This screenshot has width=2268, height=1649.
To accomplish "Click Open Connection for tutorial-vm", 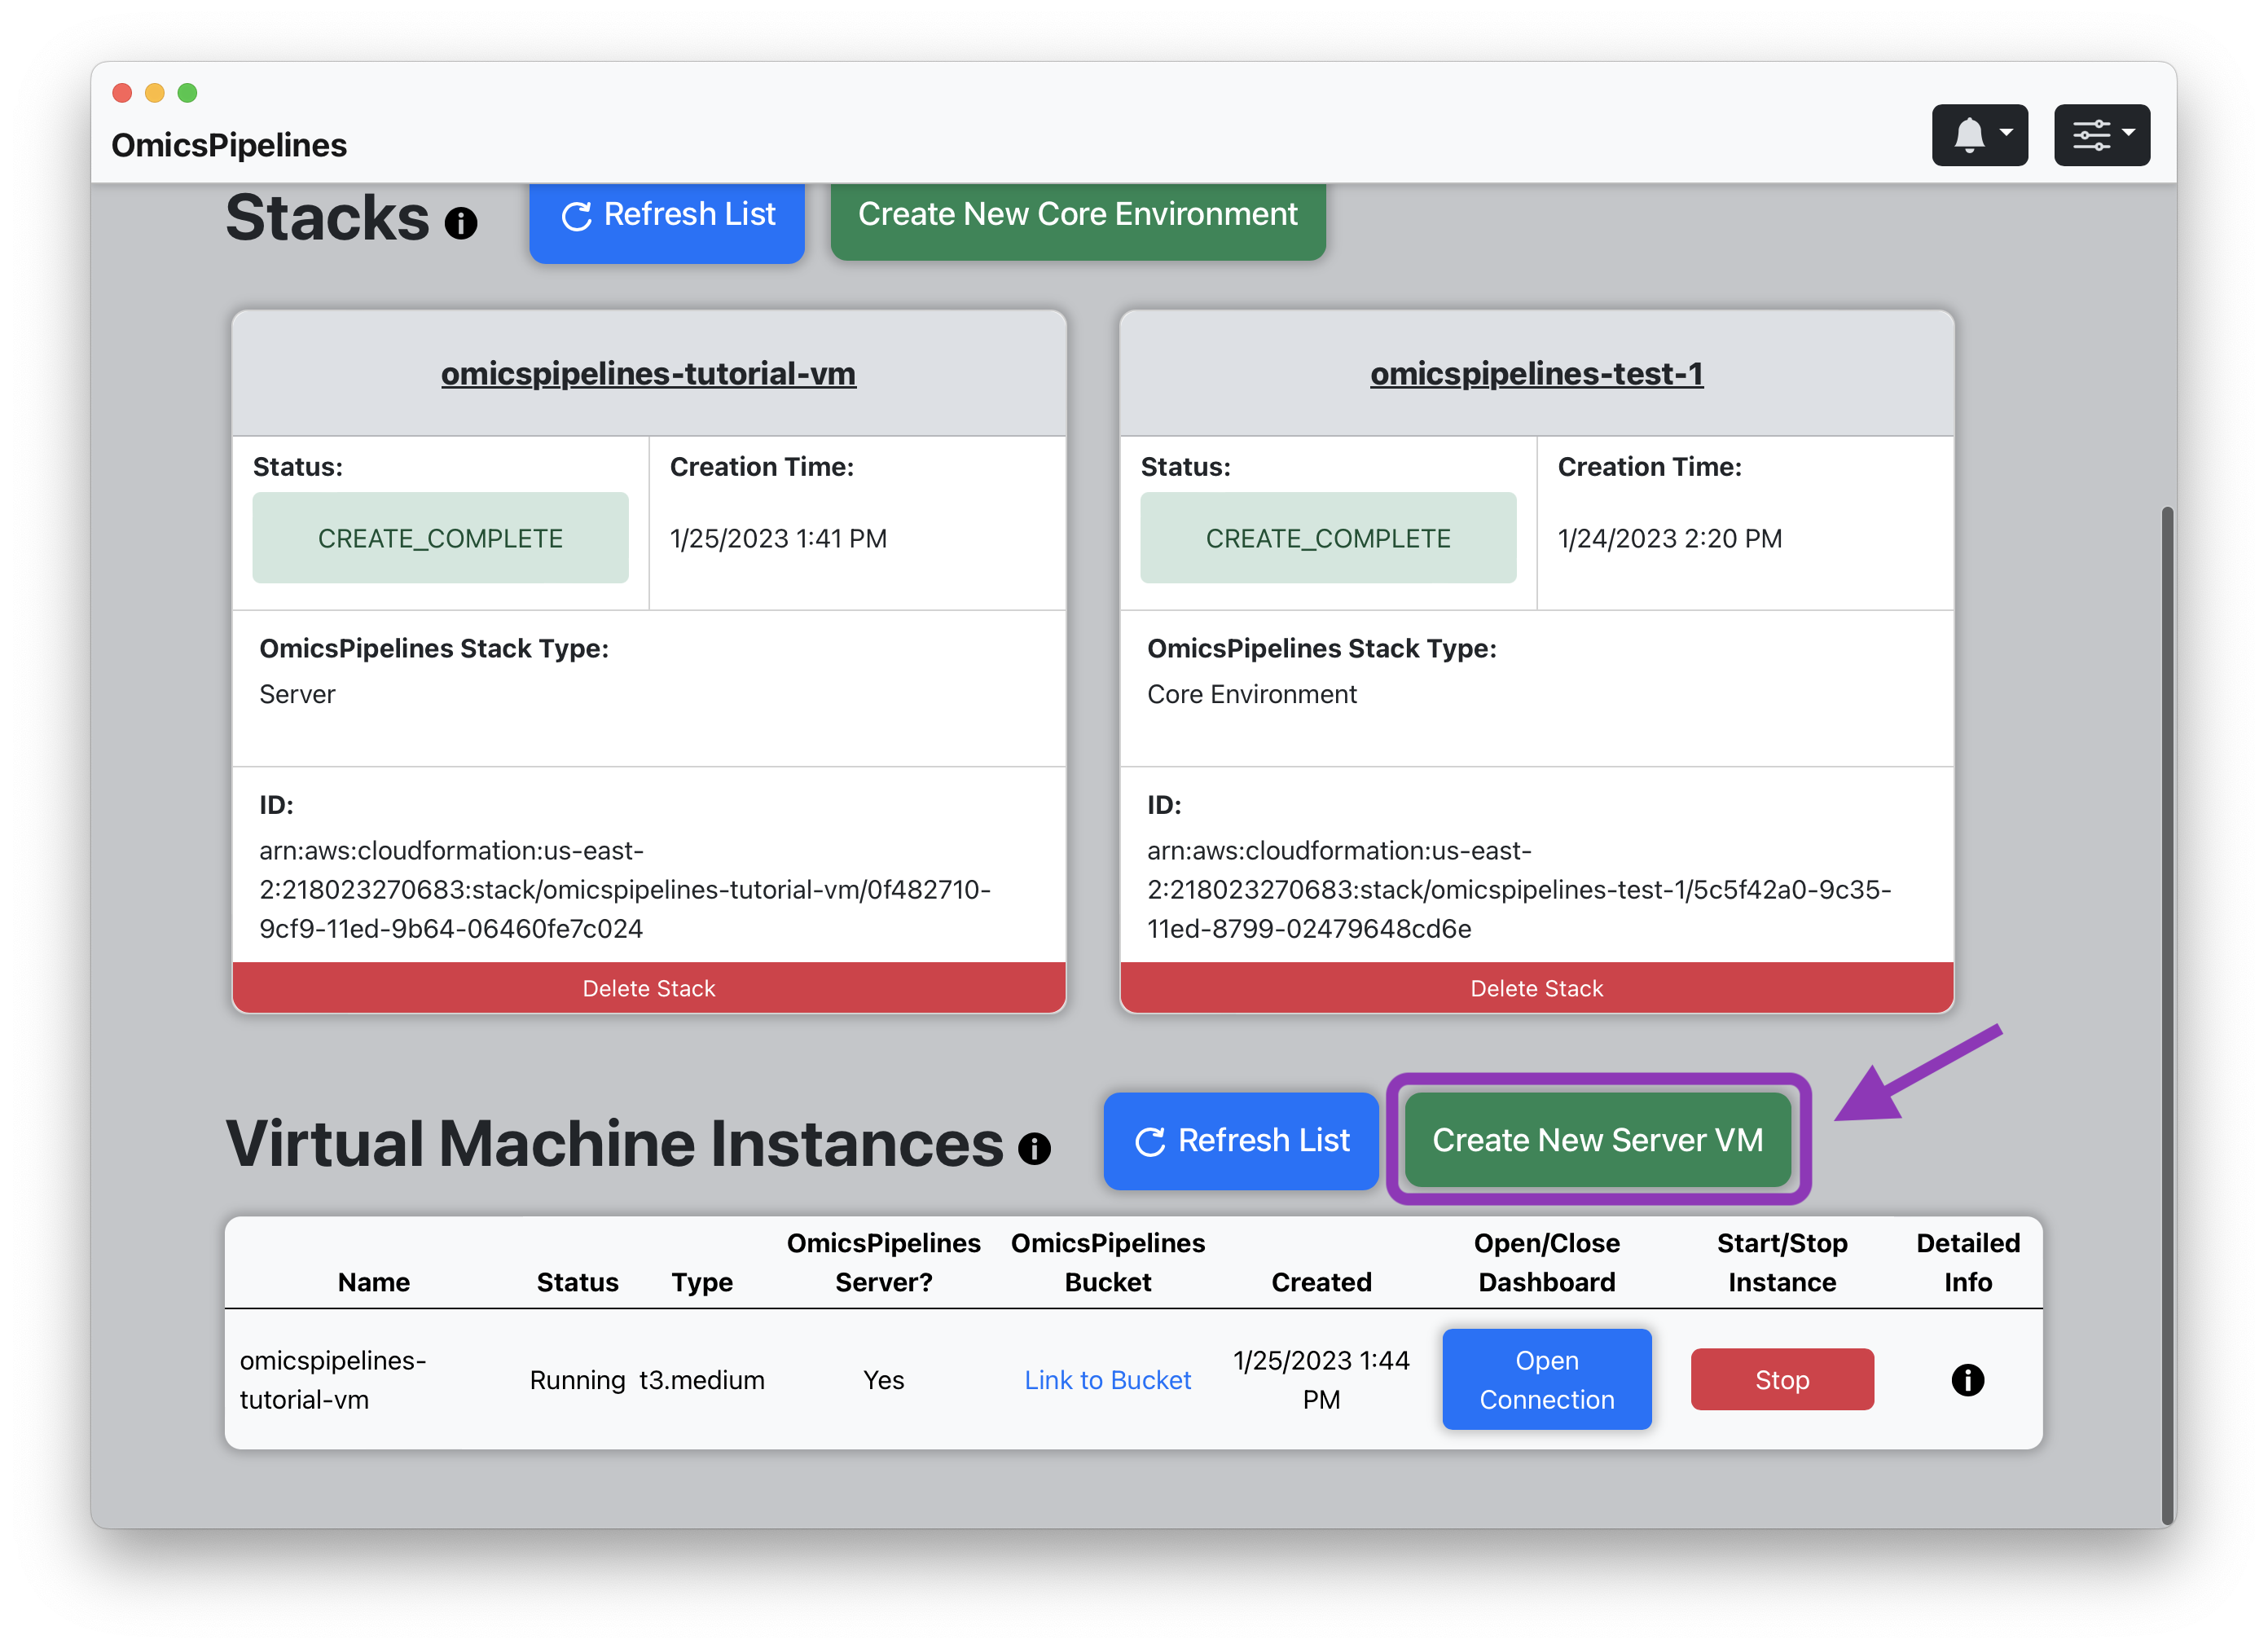I will [x=1546, y=1379].
